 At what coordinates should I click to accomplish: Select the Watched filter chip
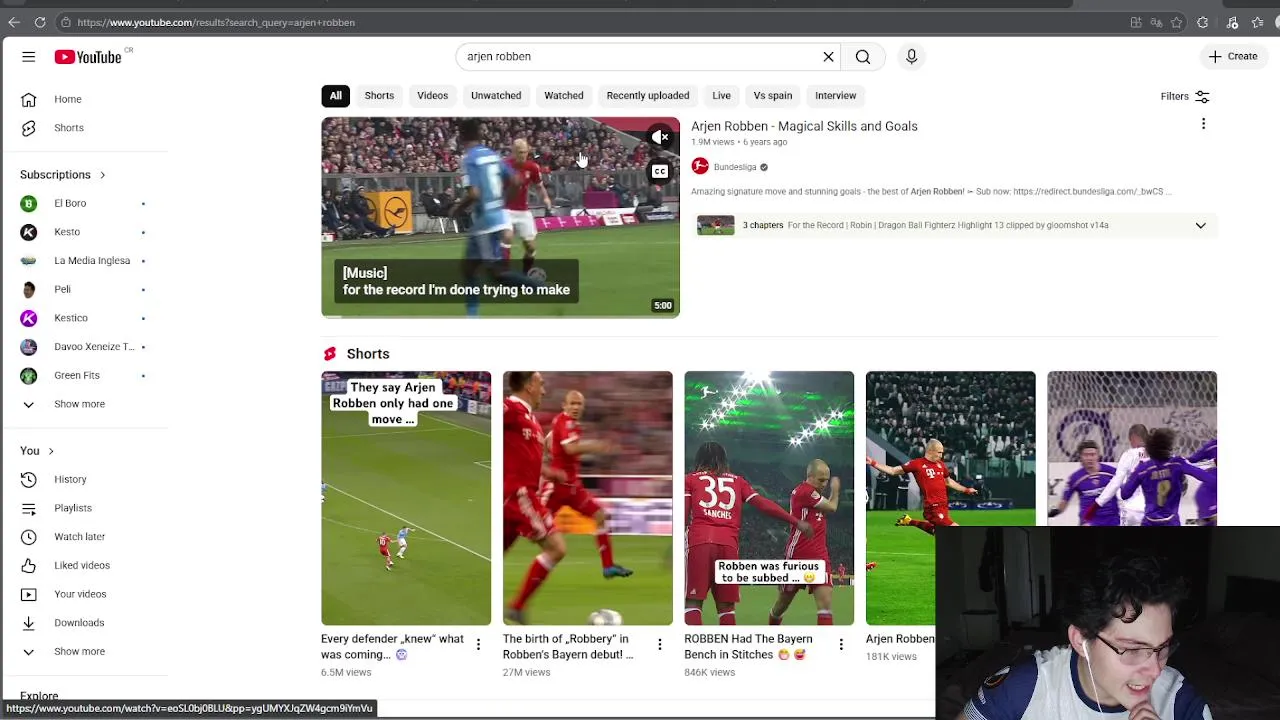click(x=564, y=96)
